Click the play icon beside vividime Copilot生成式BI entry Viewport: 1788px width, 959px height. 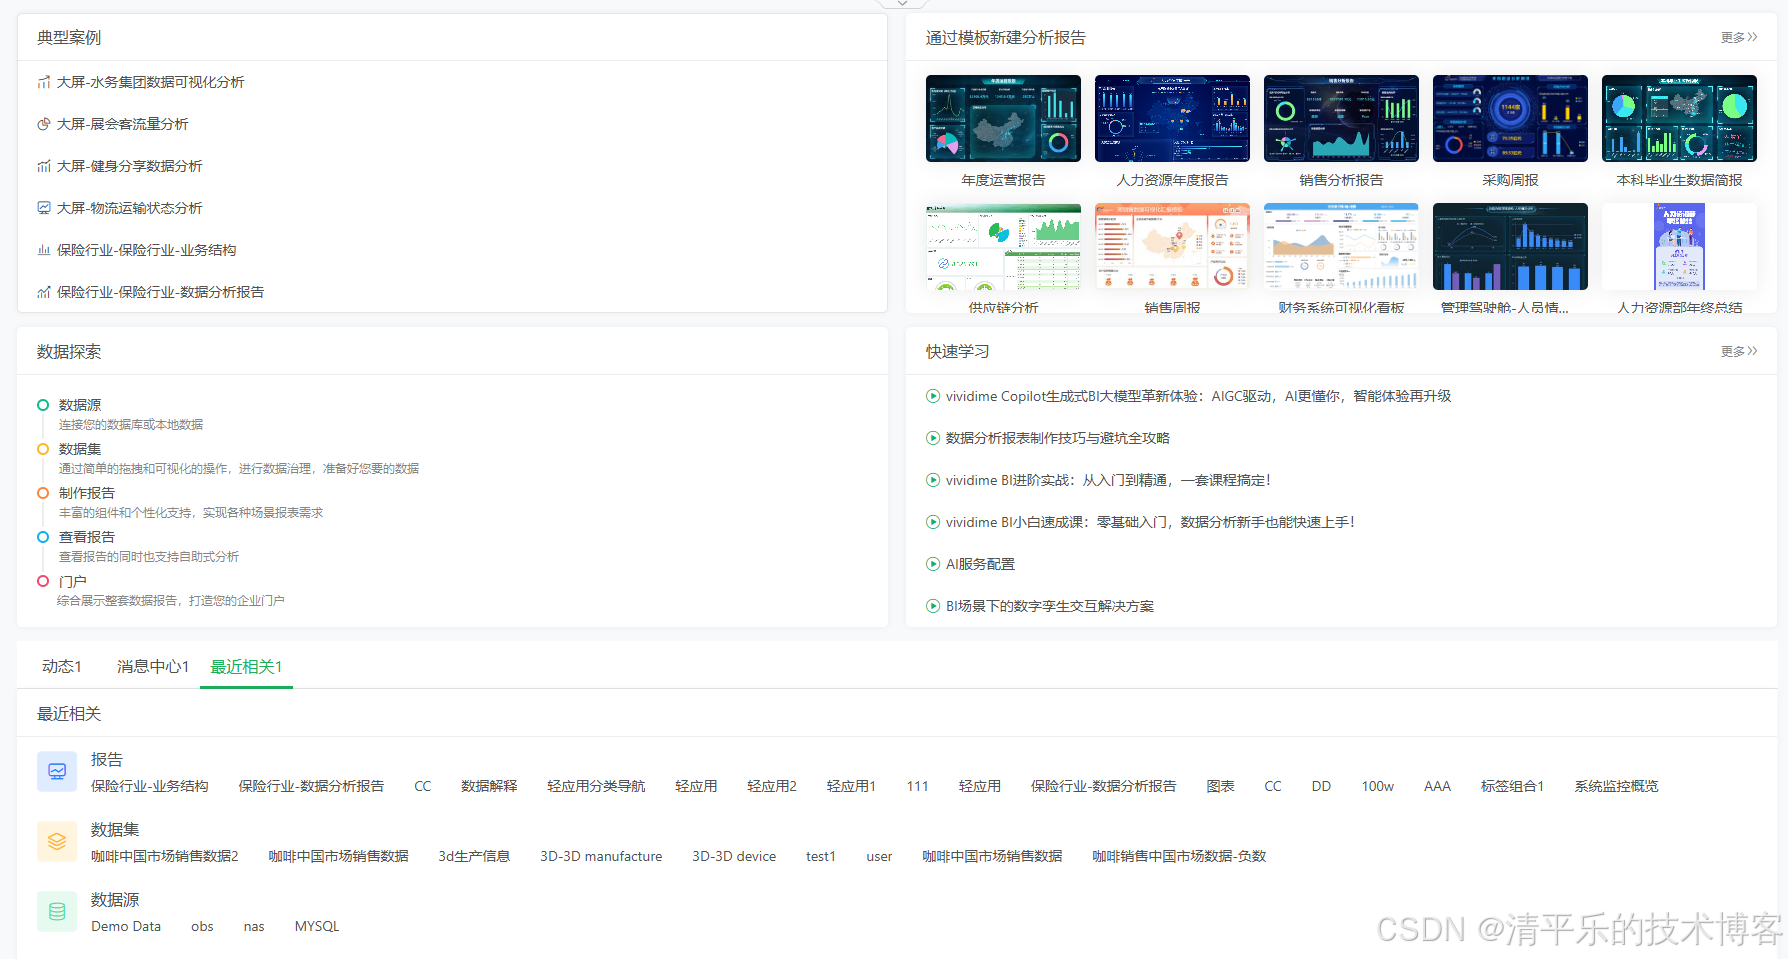pyautogui.click(x=932, y=396)
